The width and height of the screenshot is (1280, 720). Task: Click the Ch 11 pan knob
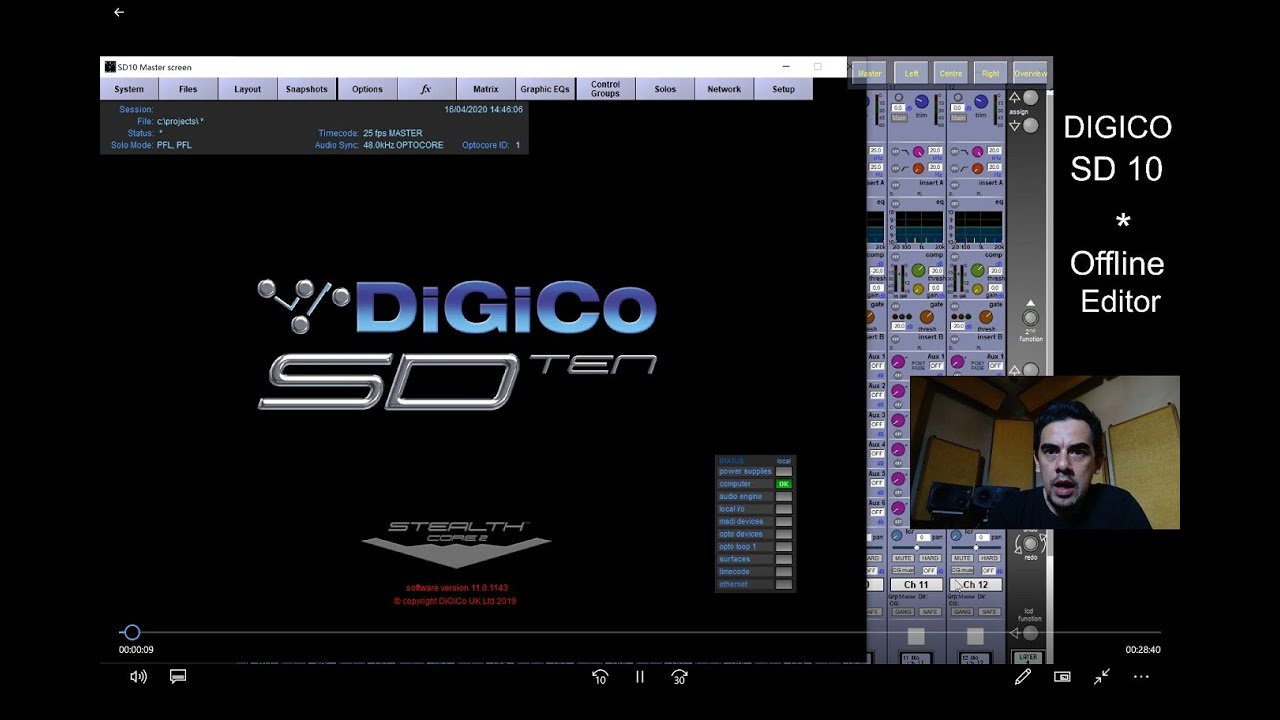[x=896, y=536]
